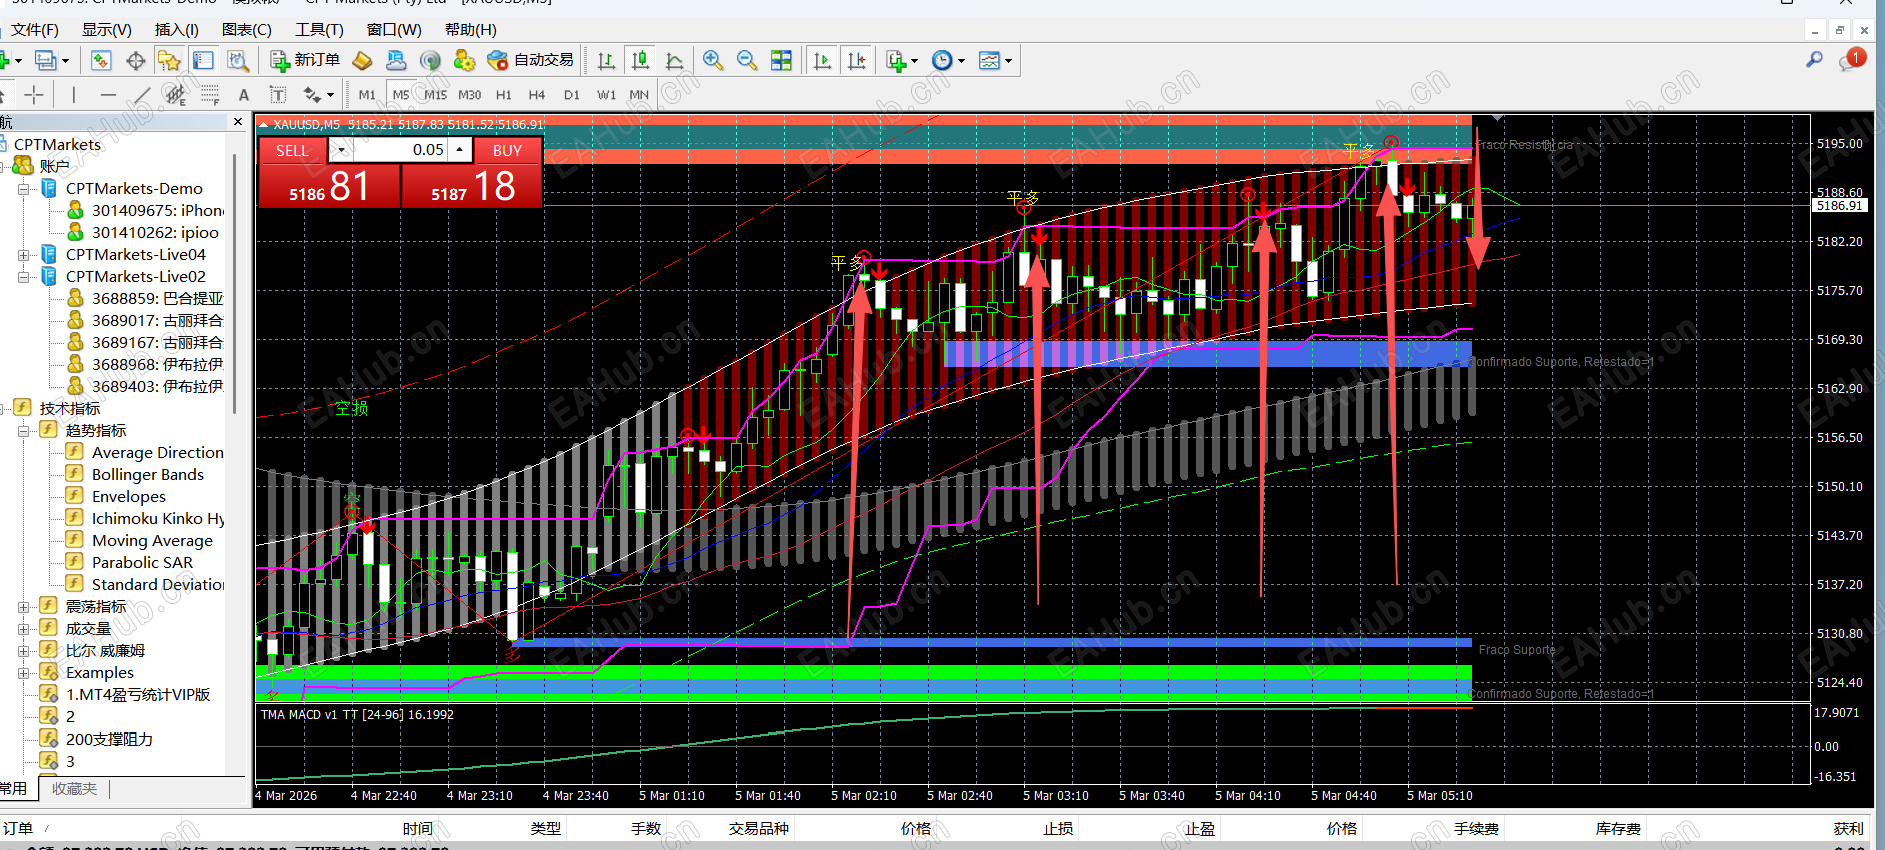Open the arrows objects dropdown
The image size is (1885, 850).
(x=319, y=95)
